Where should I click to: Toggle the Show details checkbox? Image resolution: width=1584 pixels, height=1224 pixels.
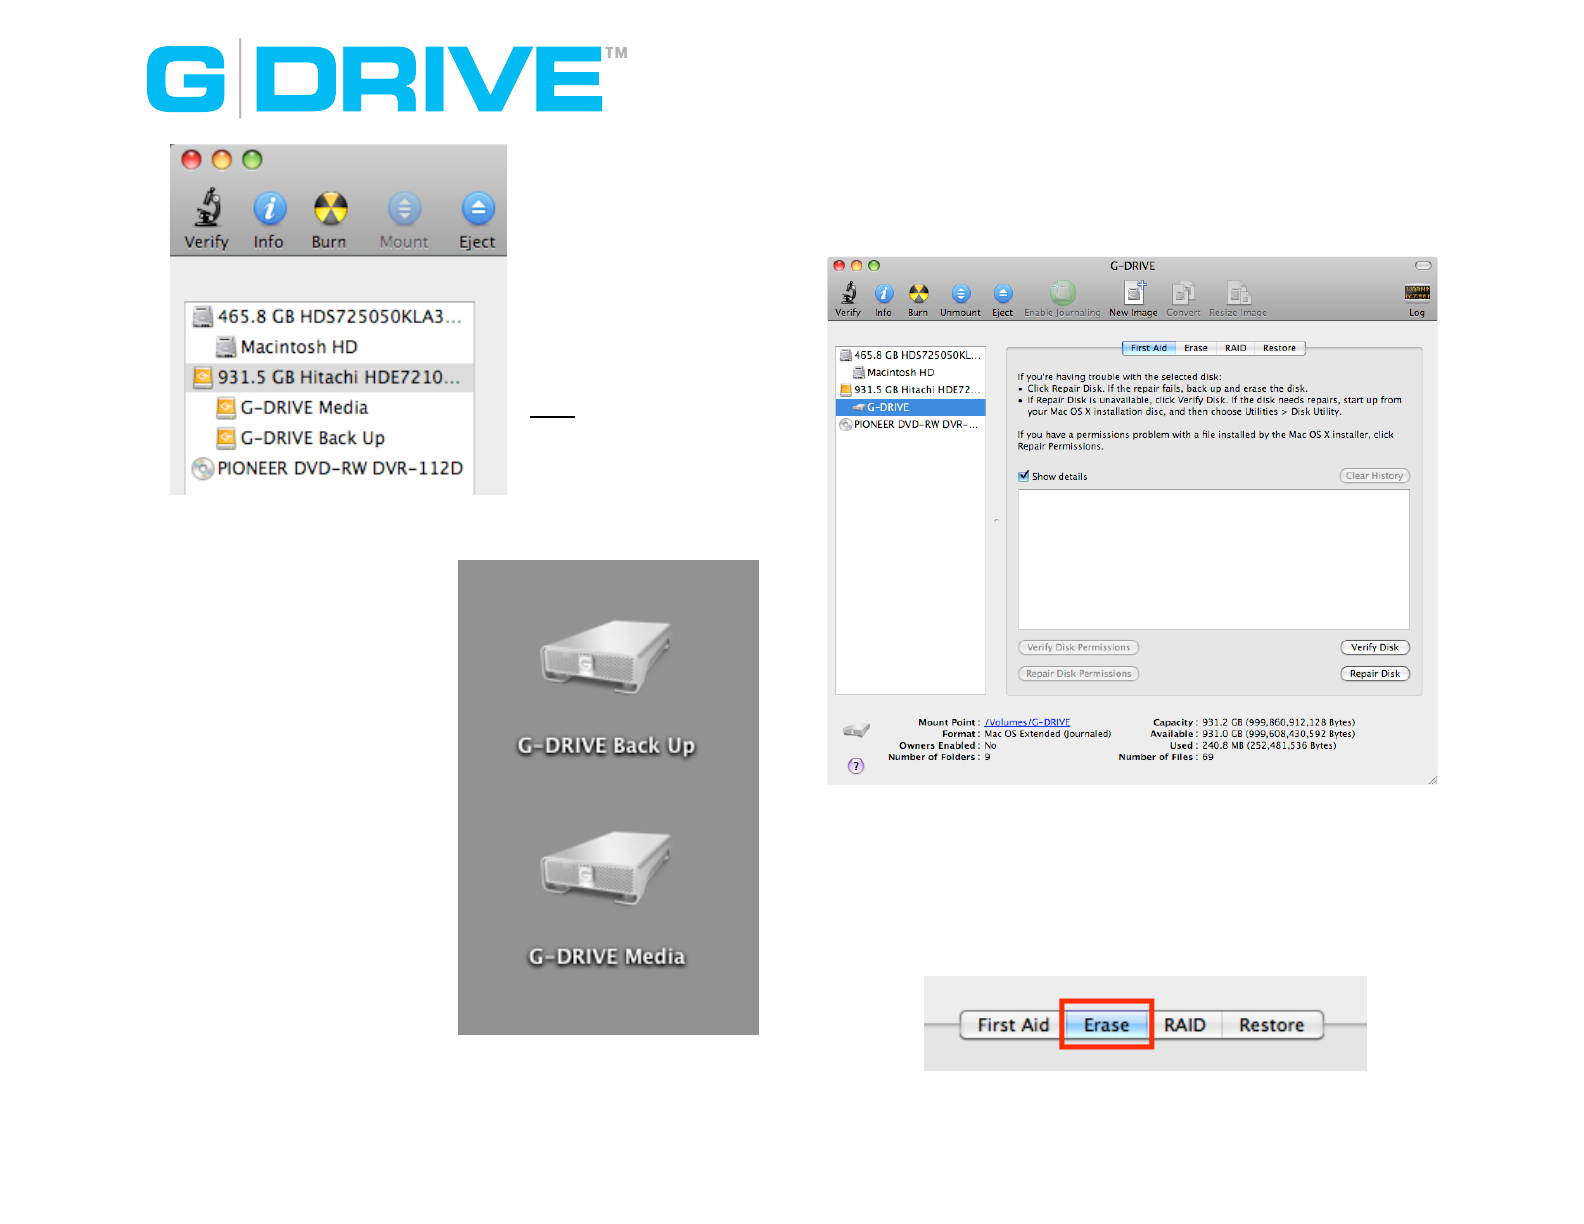click(1024, 476)
